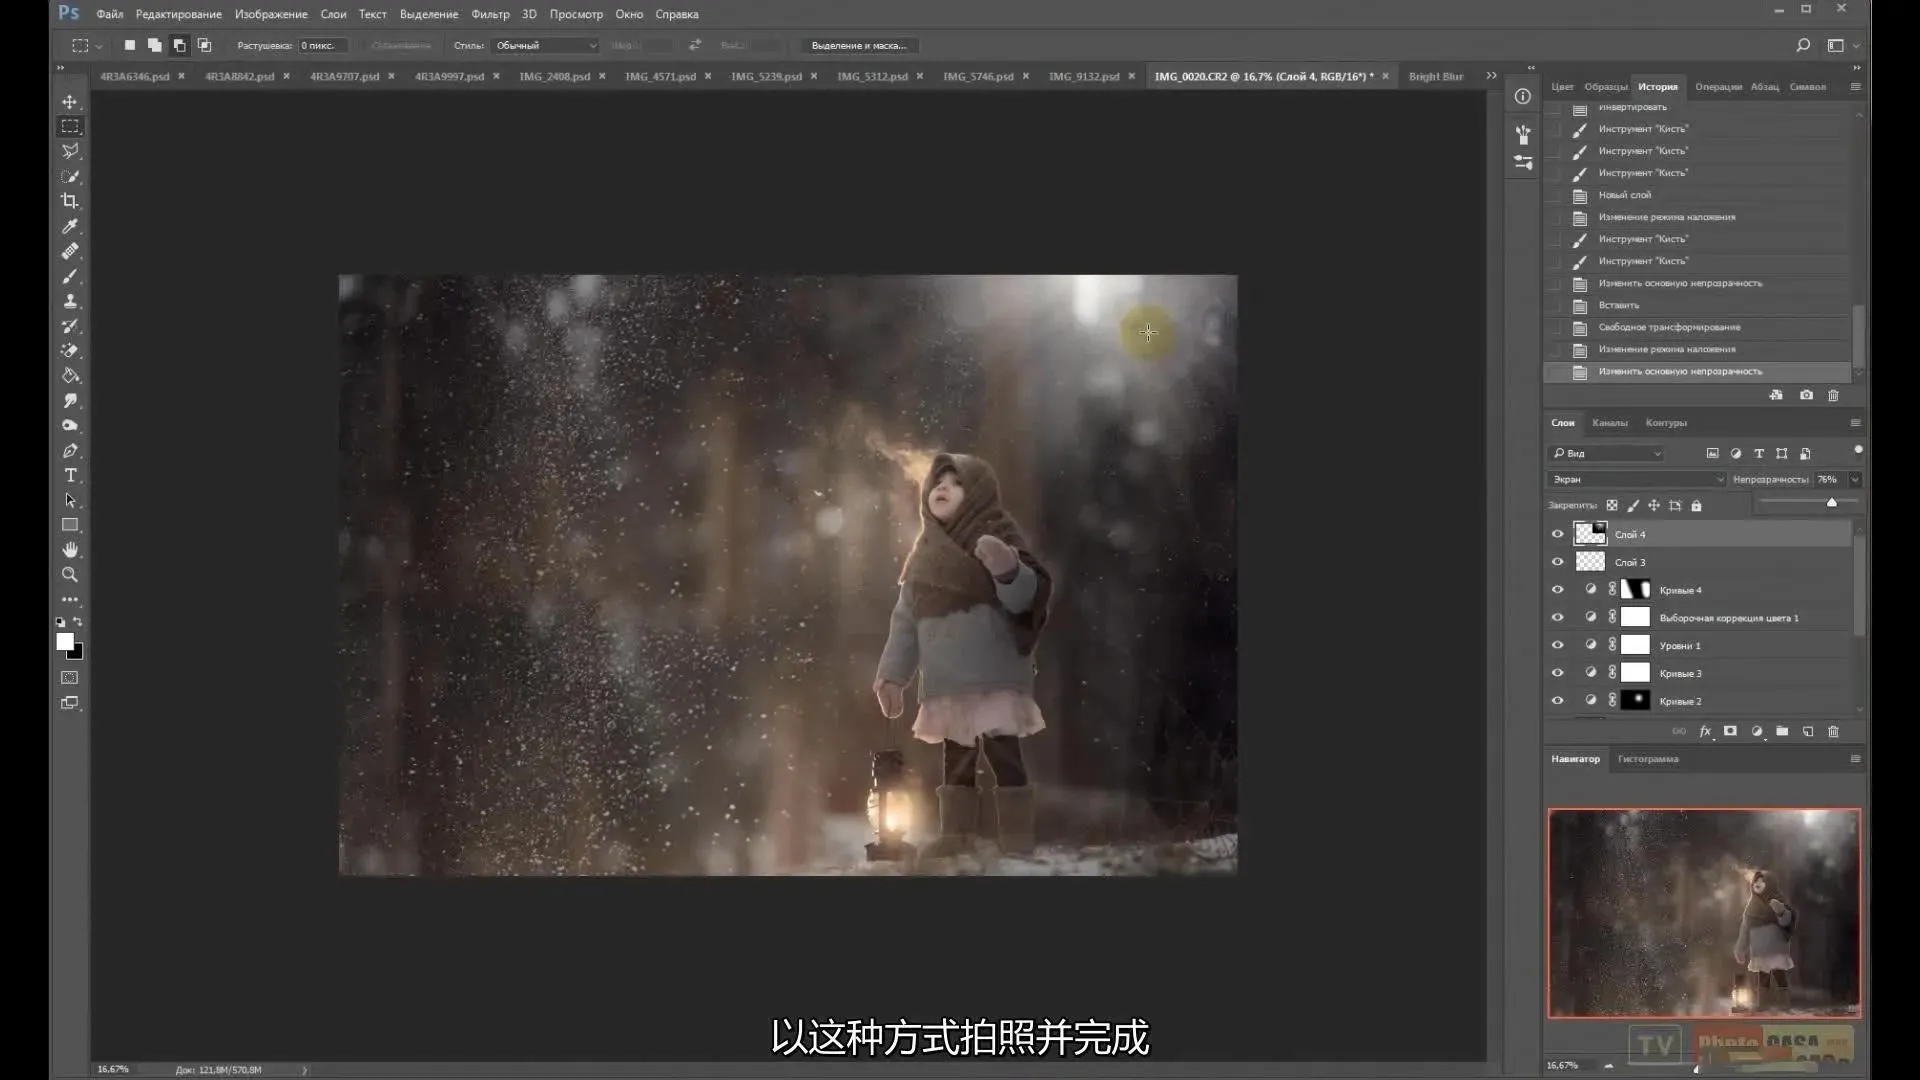
Task: Delete layer using Layers panel trash icon
Action: [x=1833, y=732]
